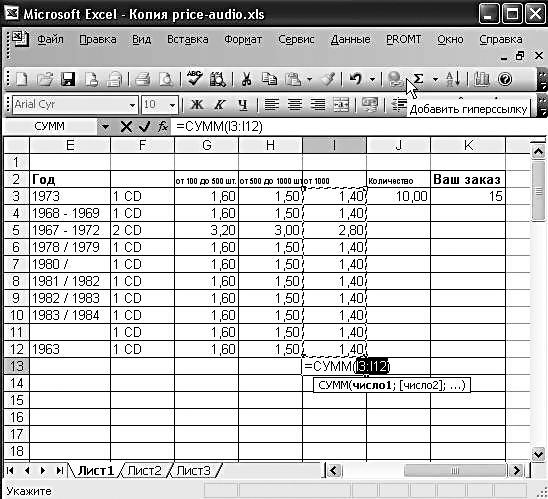Cancel formula entry with the X button
Viewport: 548px width, 499px height.
point(126,126)
